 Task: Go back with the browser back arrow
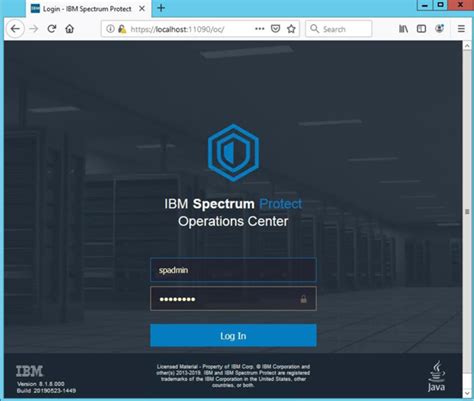[15, 29]
